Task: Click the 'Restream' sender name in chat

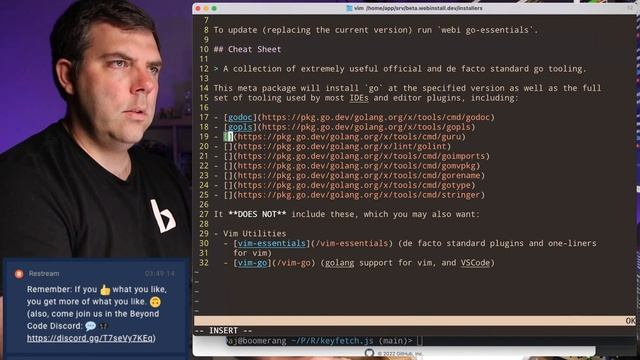Action: [x=44, y=274]
